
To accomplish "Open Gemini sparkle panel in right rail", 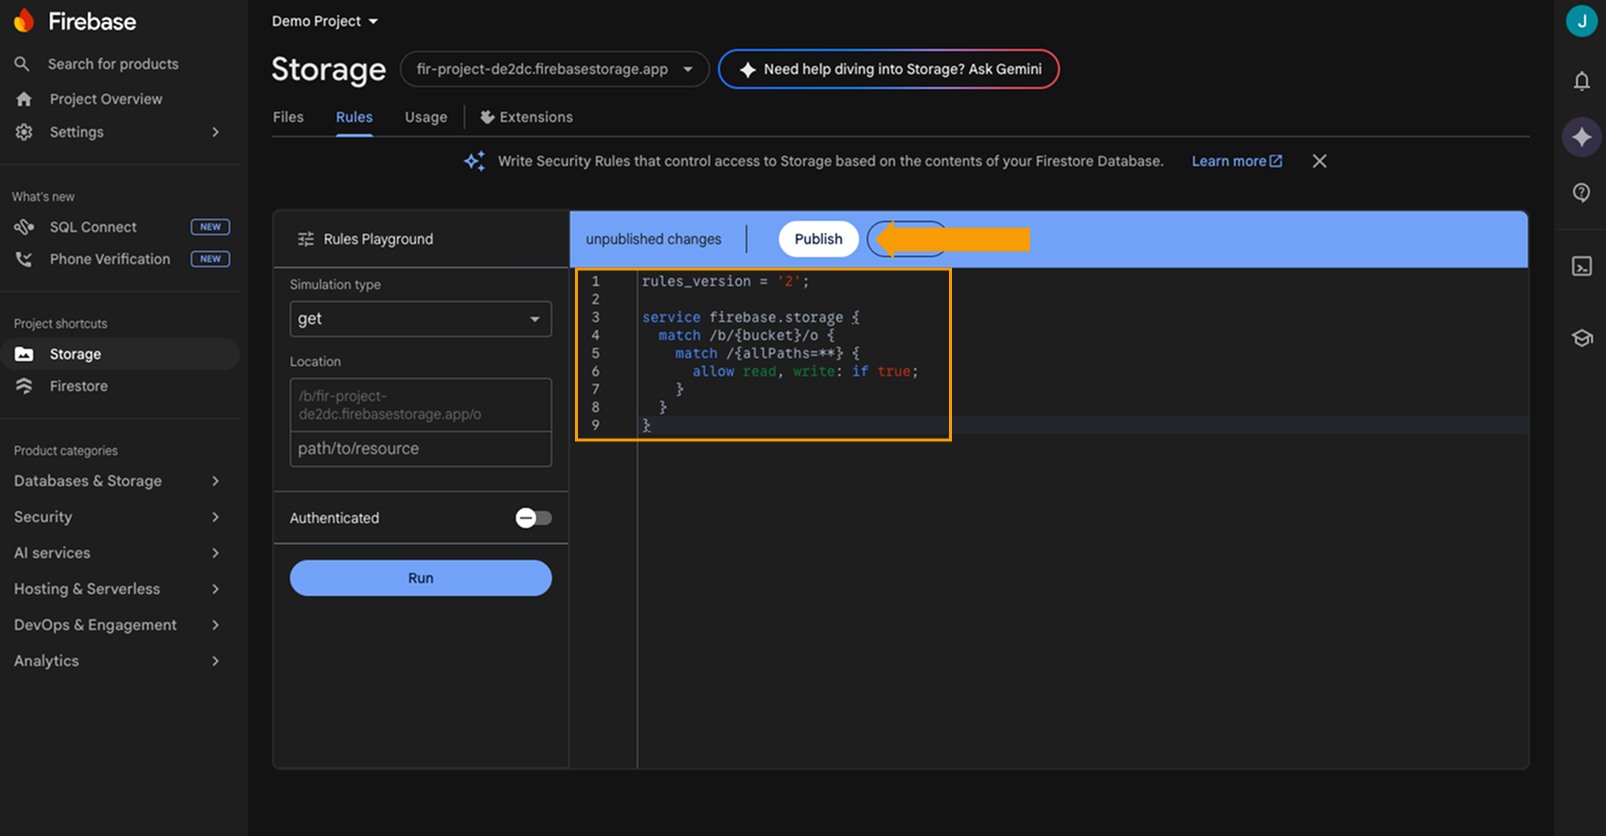I will point(1581,136).
